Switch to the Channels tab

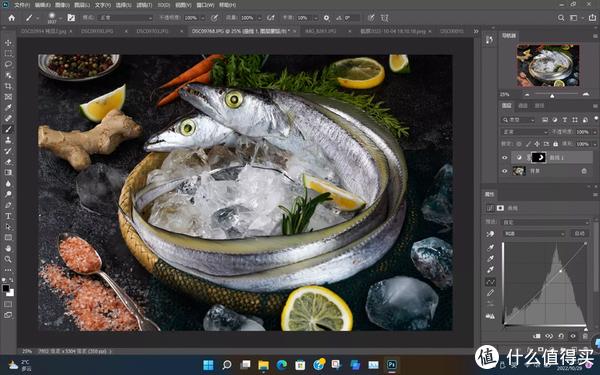[x=523, y=106]
